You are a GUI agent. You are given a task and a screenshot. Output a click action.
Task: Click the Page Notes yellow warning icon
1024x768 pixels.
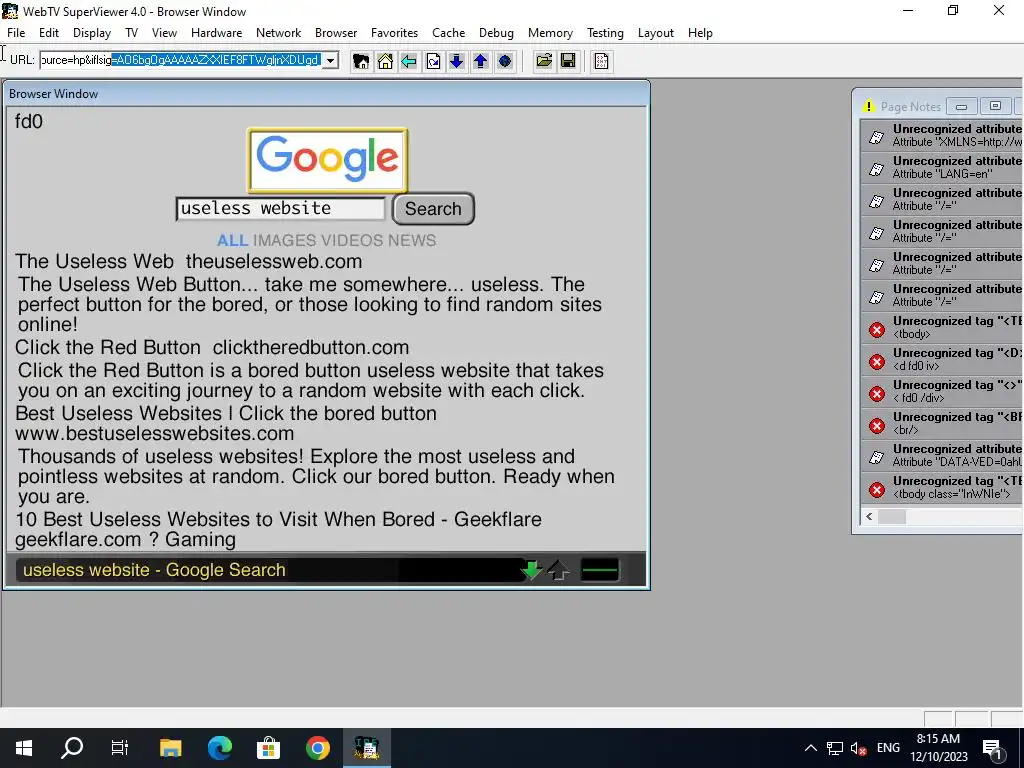click(868, 106)
